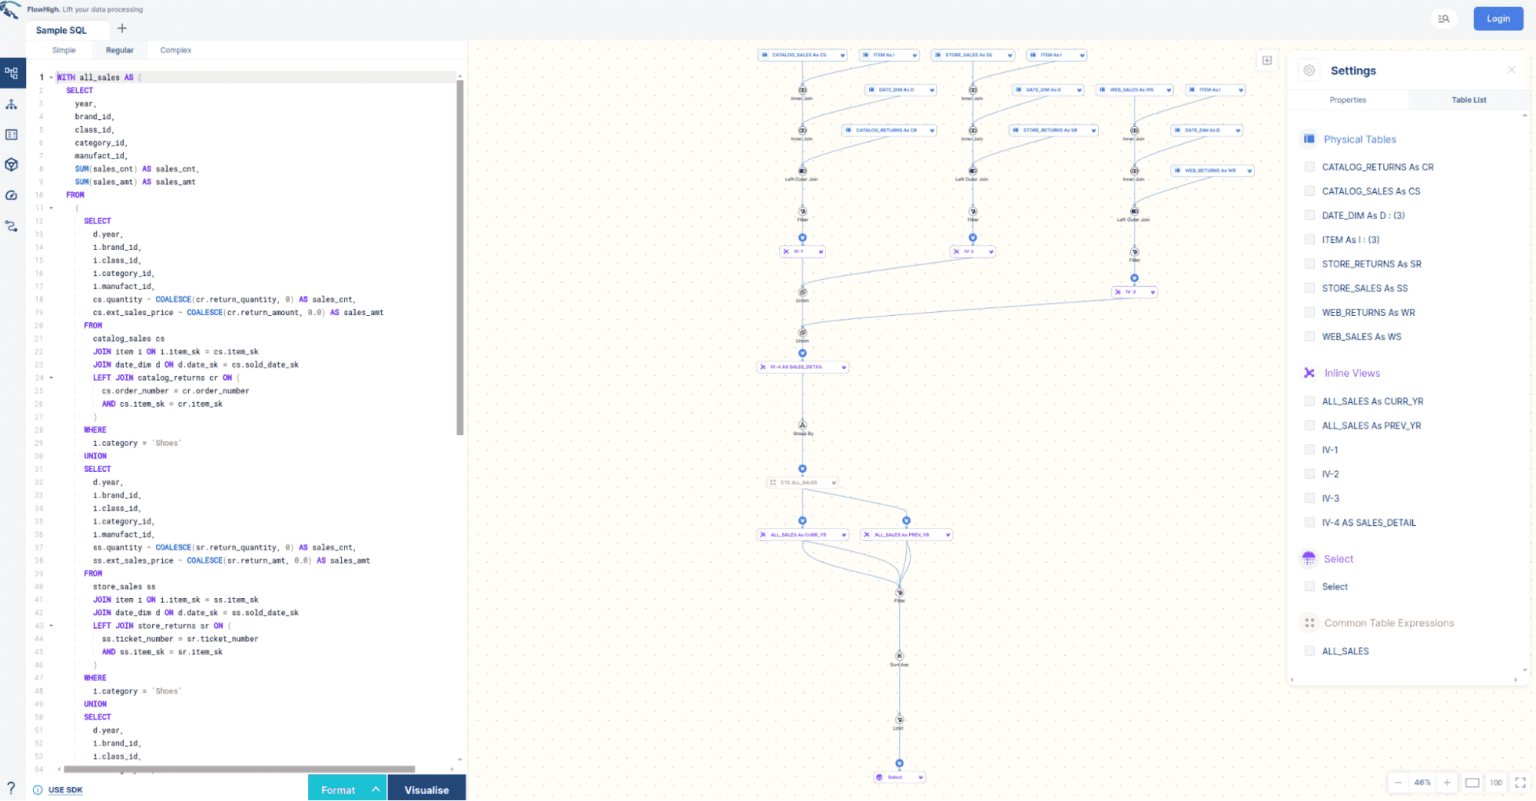This screenshot has width=1536, height=801.
Task: Enable the ALL_SALES As CURR_YR checkbox
Action: pos(1310,401)
